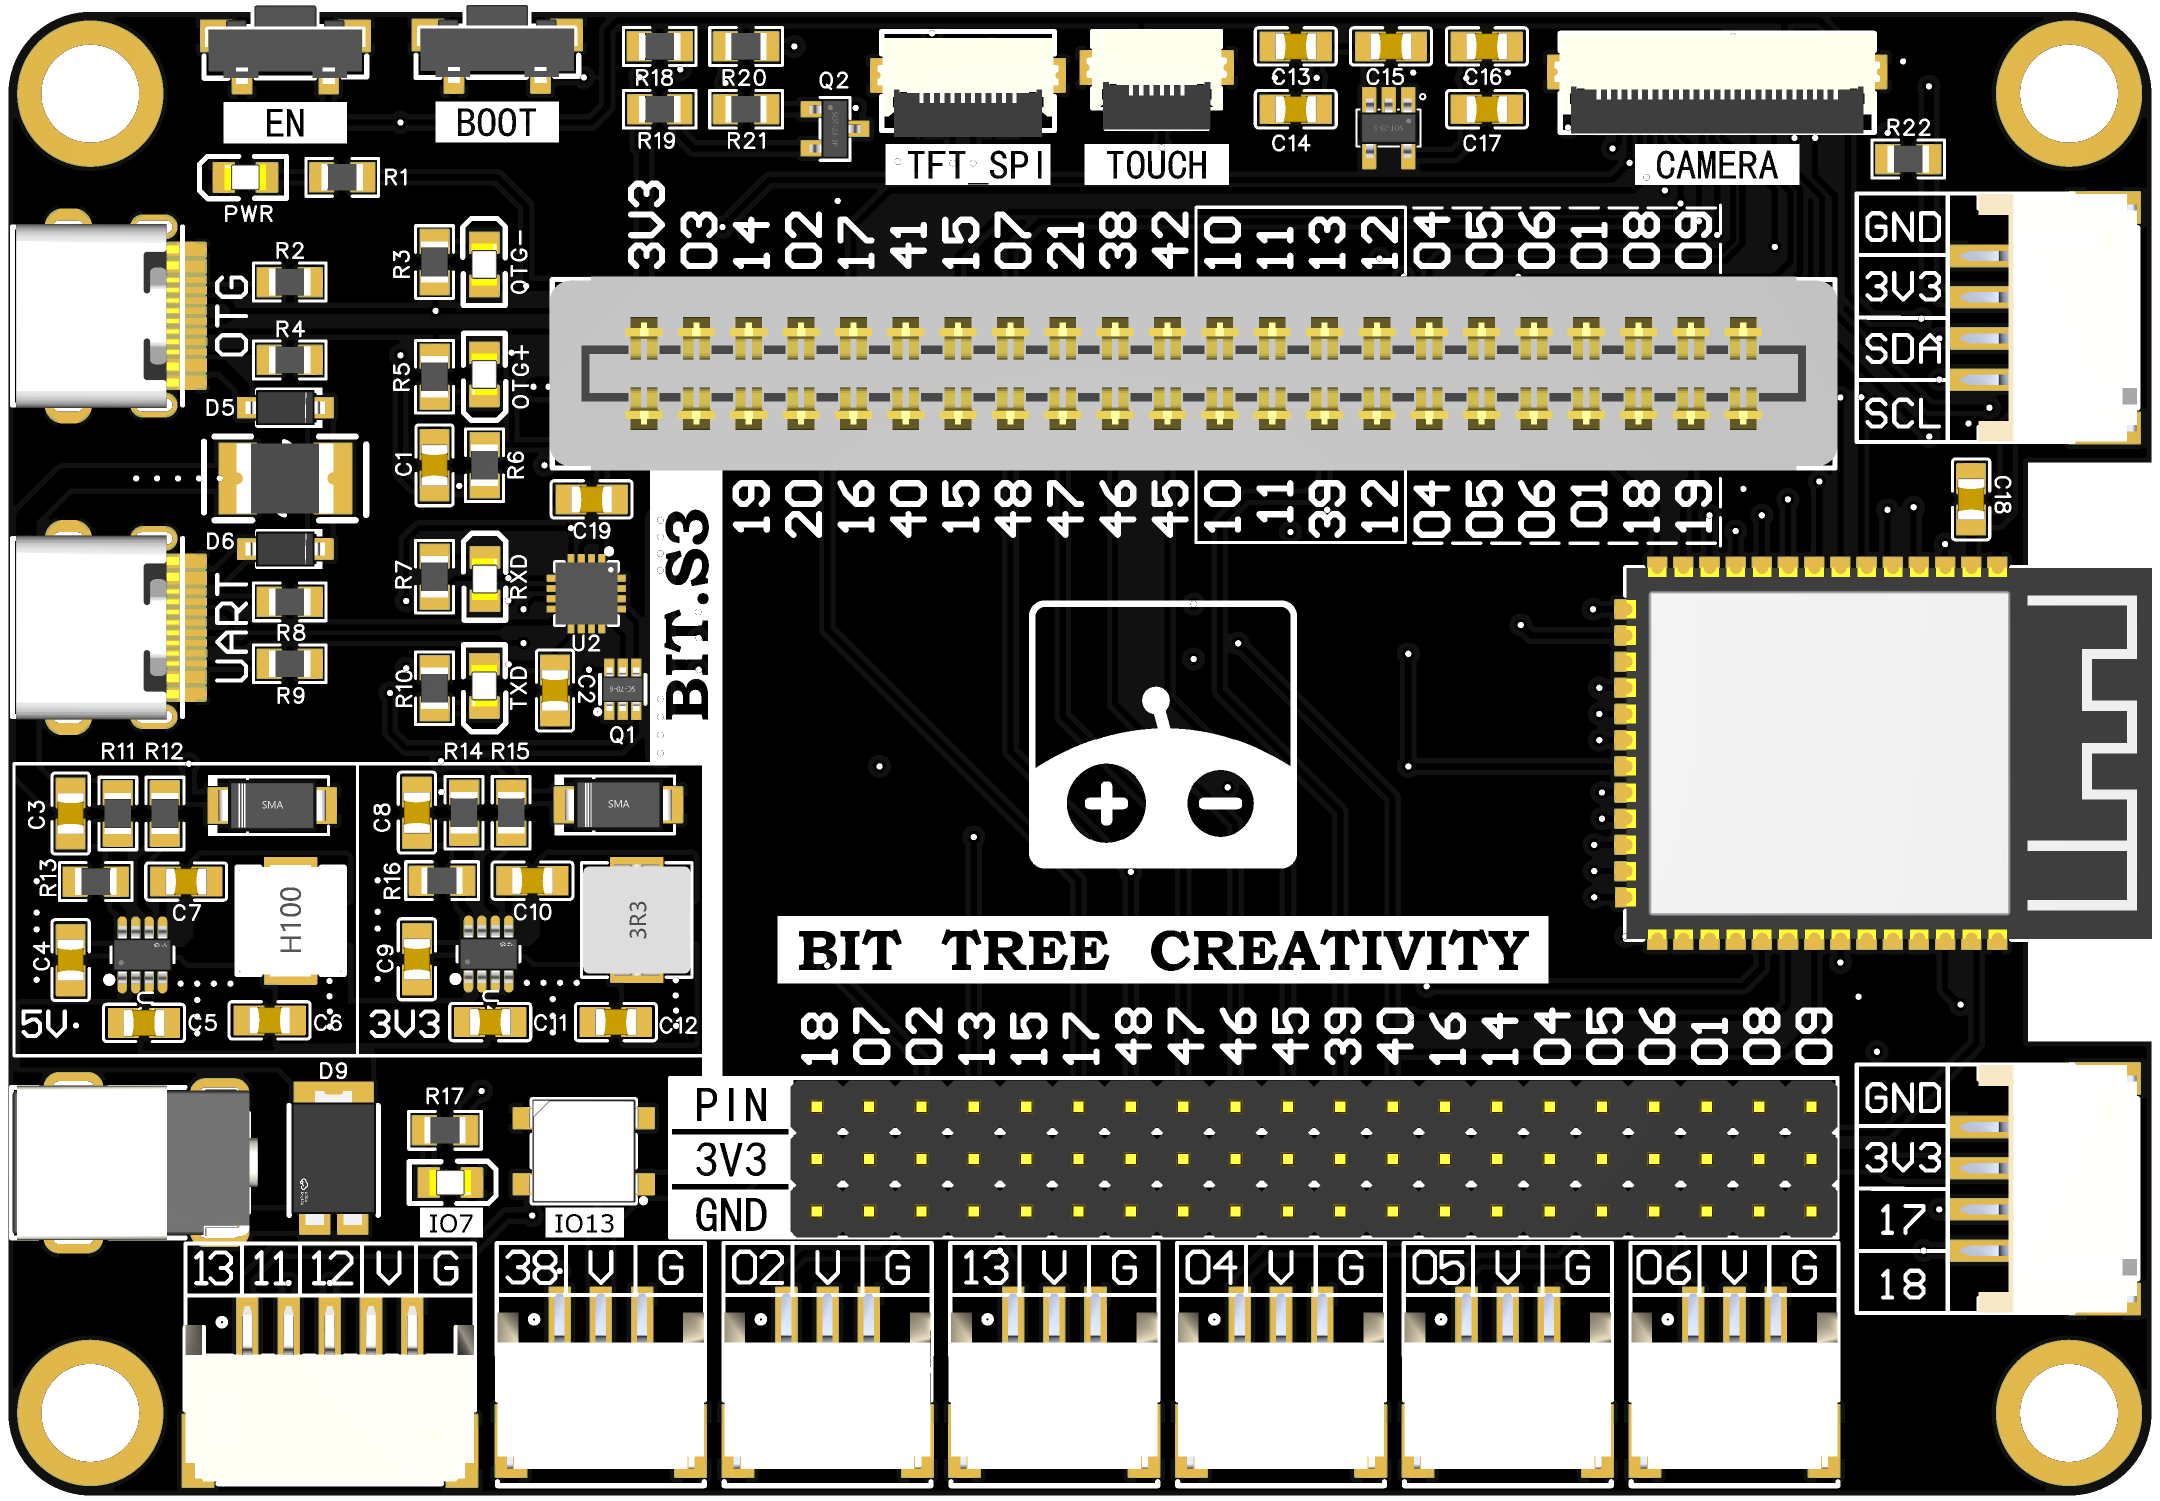The height and width of the screenshot is (1501, 2160).
Task: Click the TFT SPI label
Action: (x=967, y=165)
